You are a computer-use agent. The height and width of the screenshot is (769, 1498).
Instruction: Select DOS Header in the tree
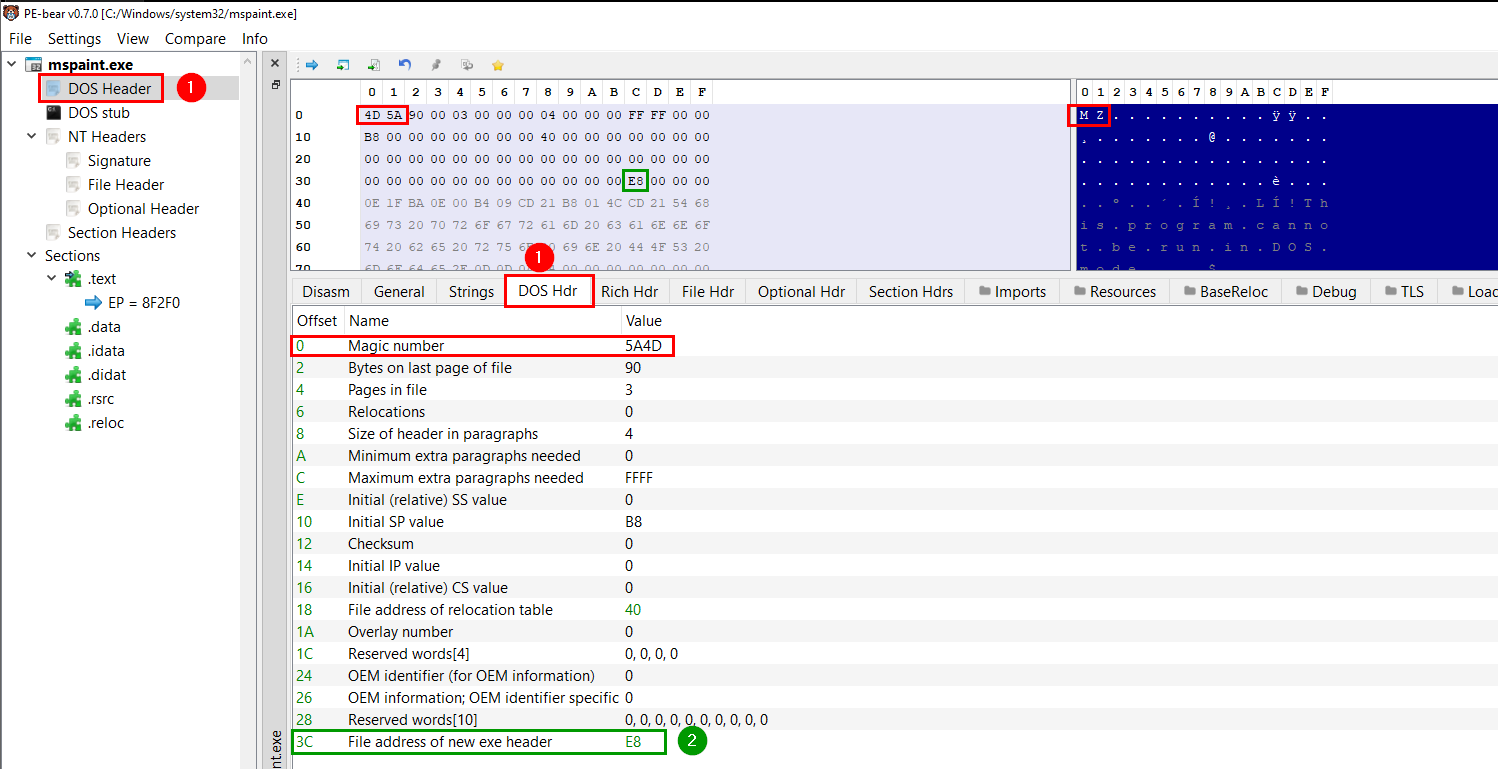coord(110,89)
